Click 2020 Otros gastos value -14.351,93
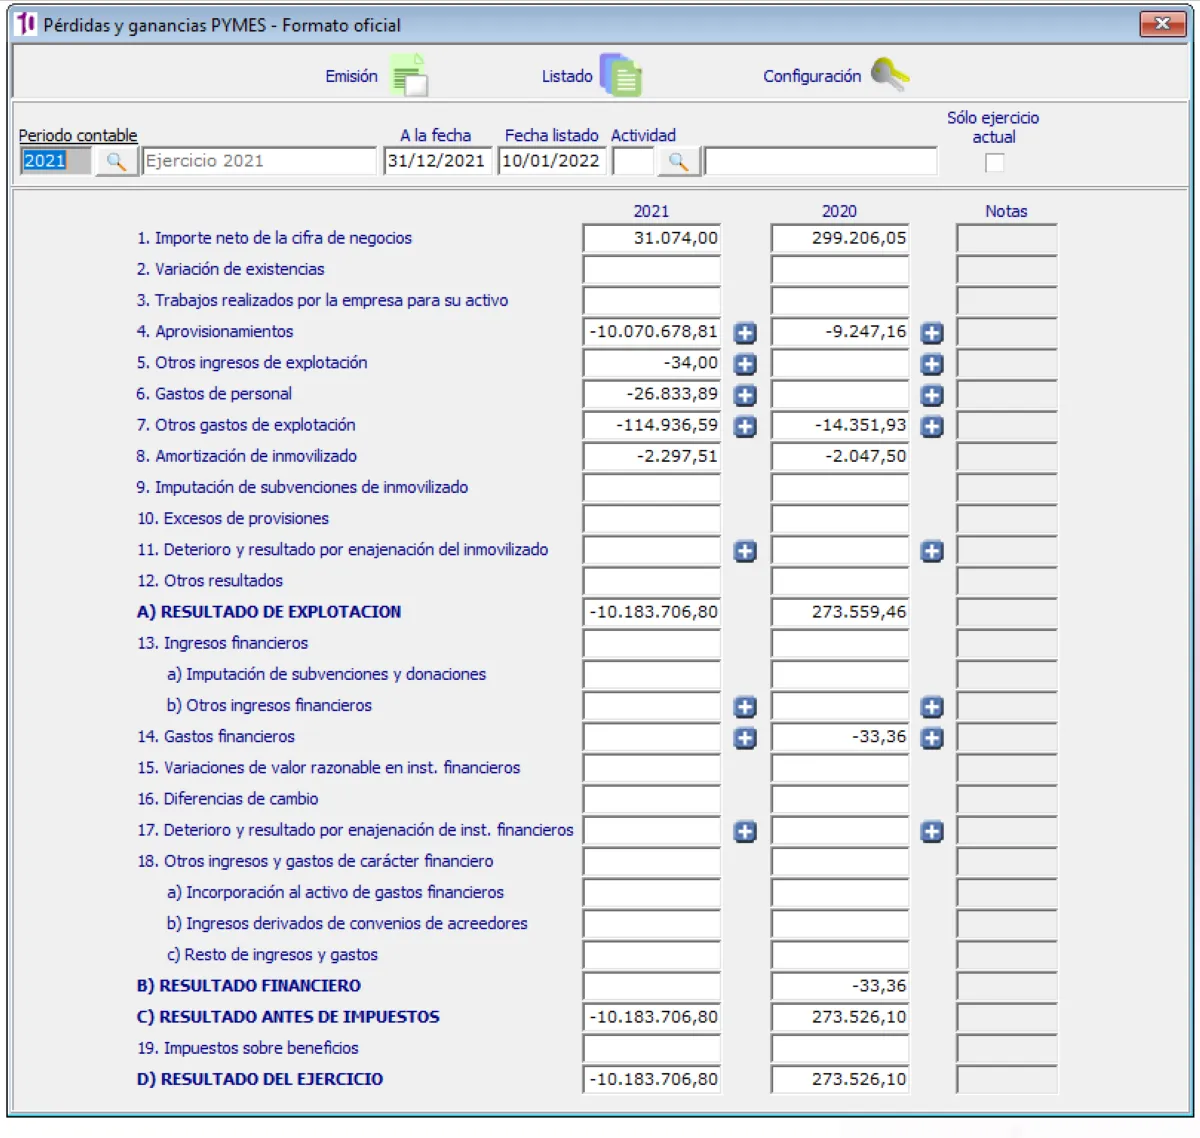Image resolution: width=1200 pixels, height=1138 pixels. [840, 425]
